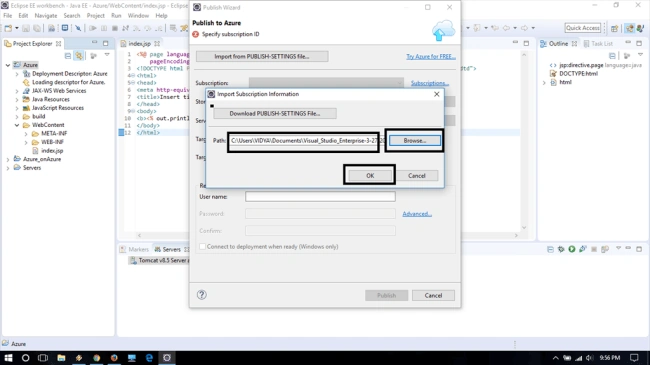Click the Save toolbar icon

tap(26, 28)
